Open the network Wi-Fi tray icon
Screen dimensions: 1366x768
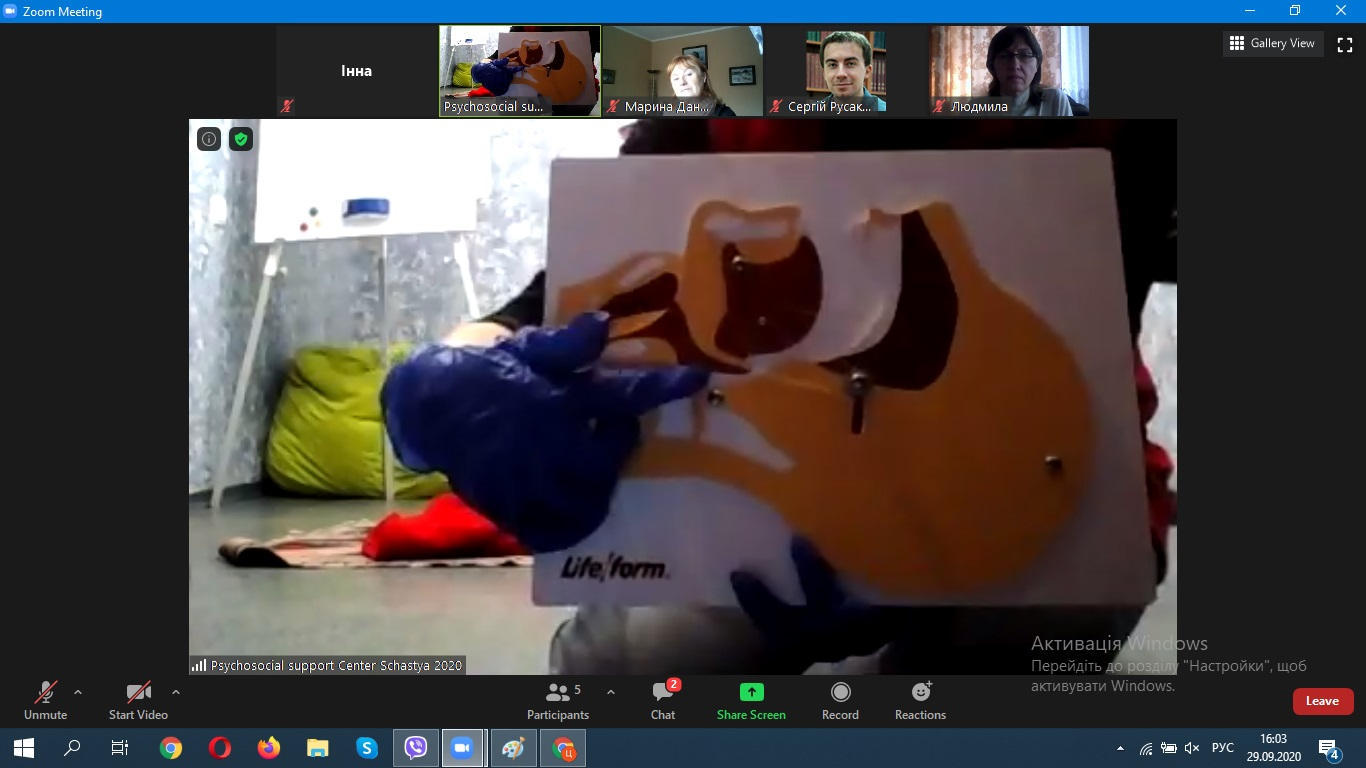coord(1146,748)
